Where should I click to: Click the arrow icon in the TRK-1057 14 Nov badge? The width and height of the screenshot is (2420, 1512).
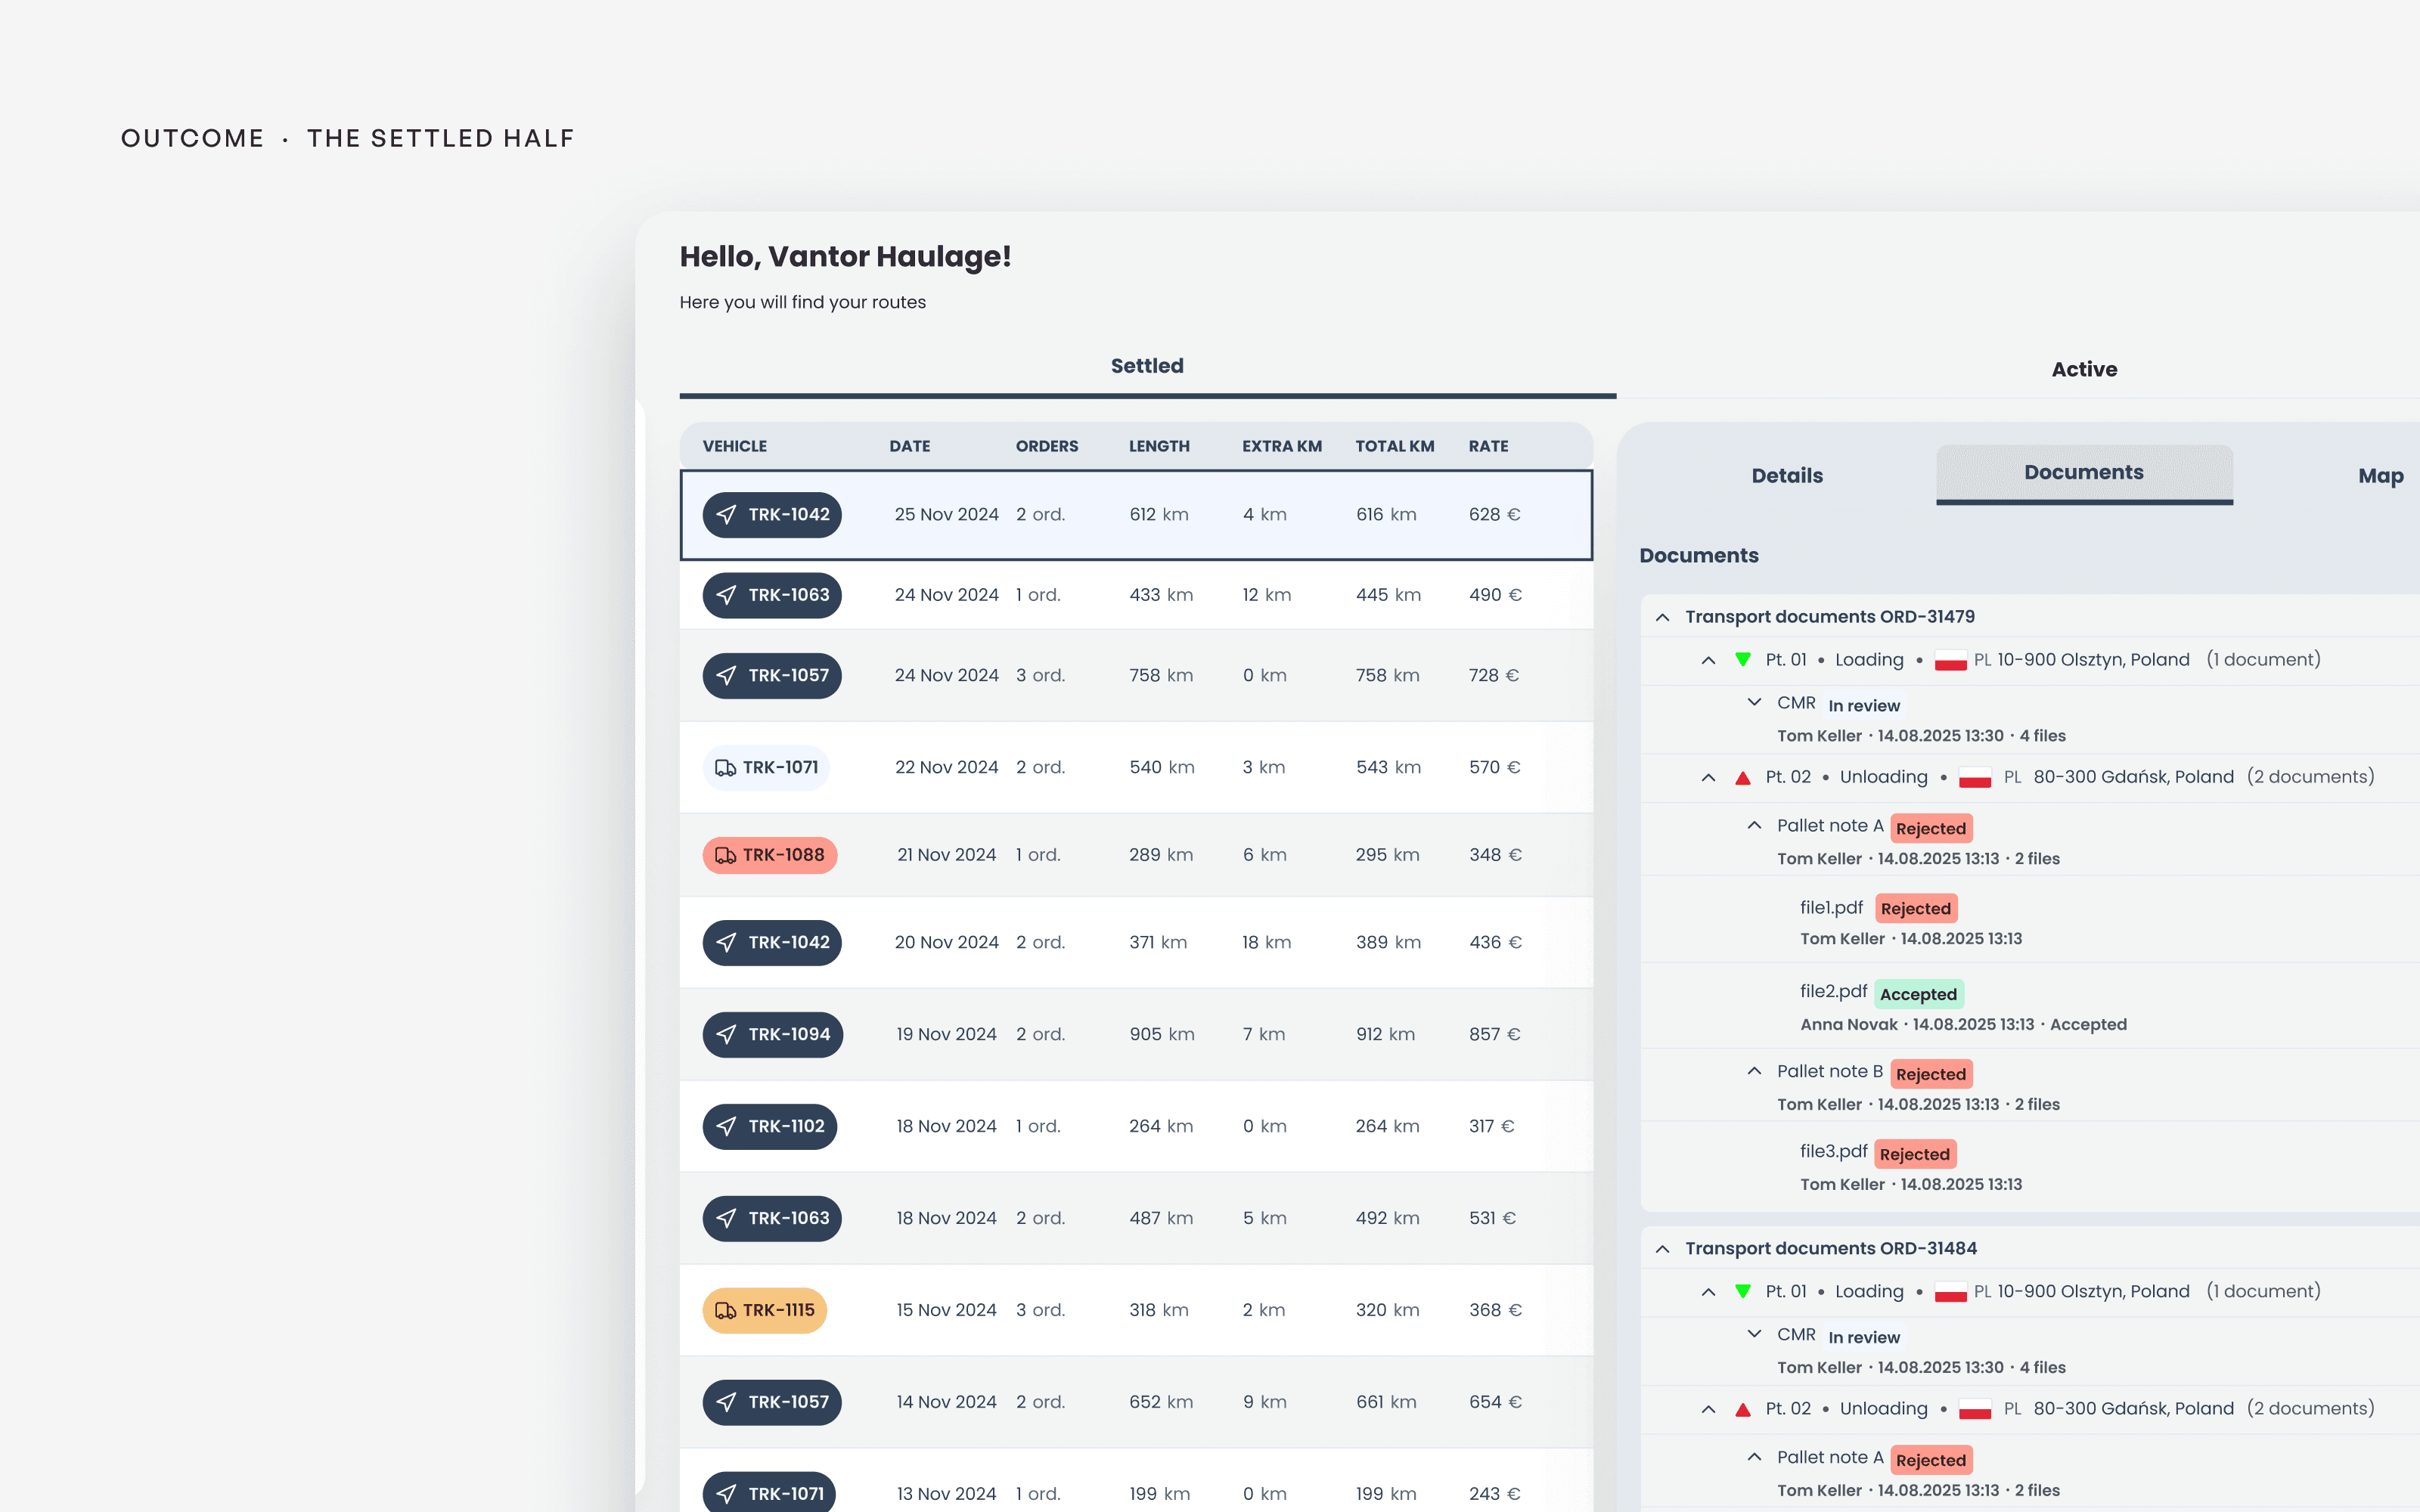pos(727,1402)
